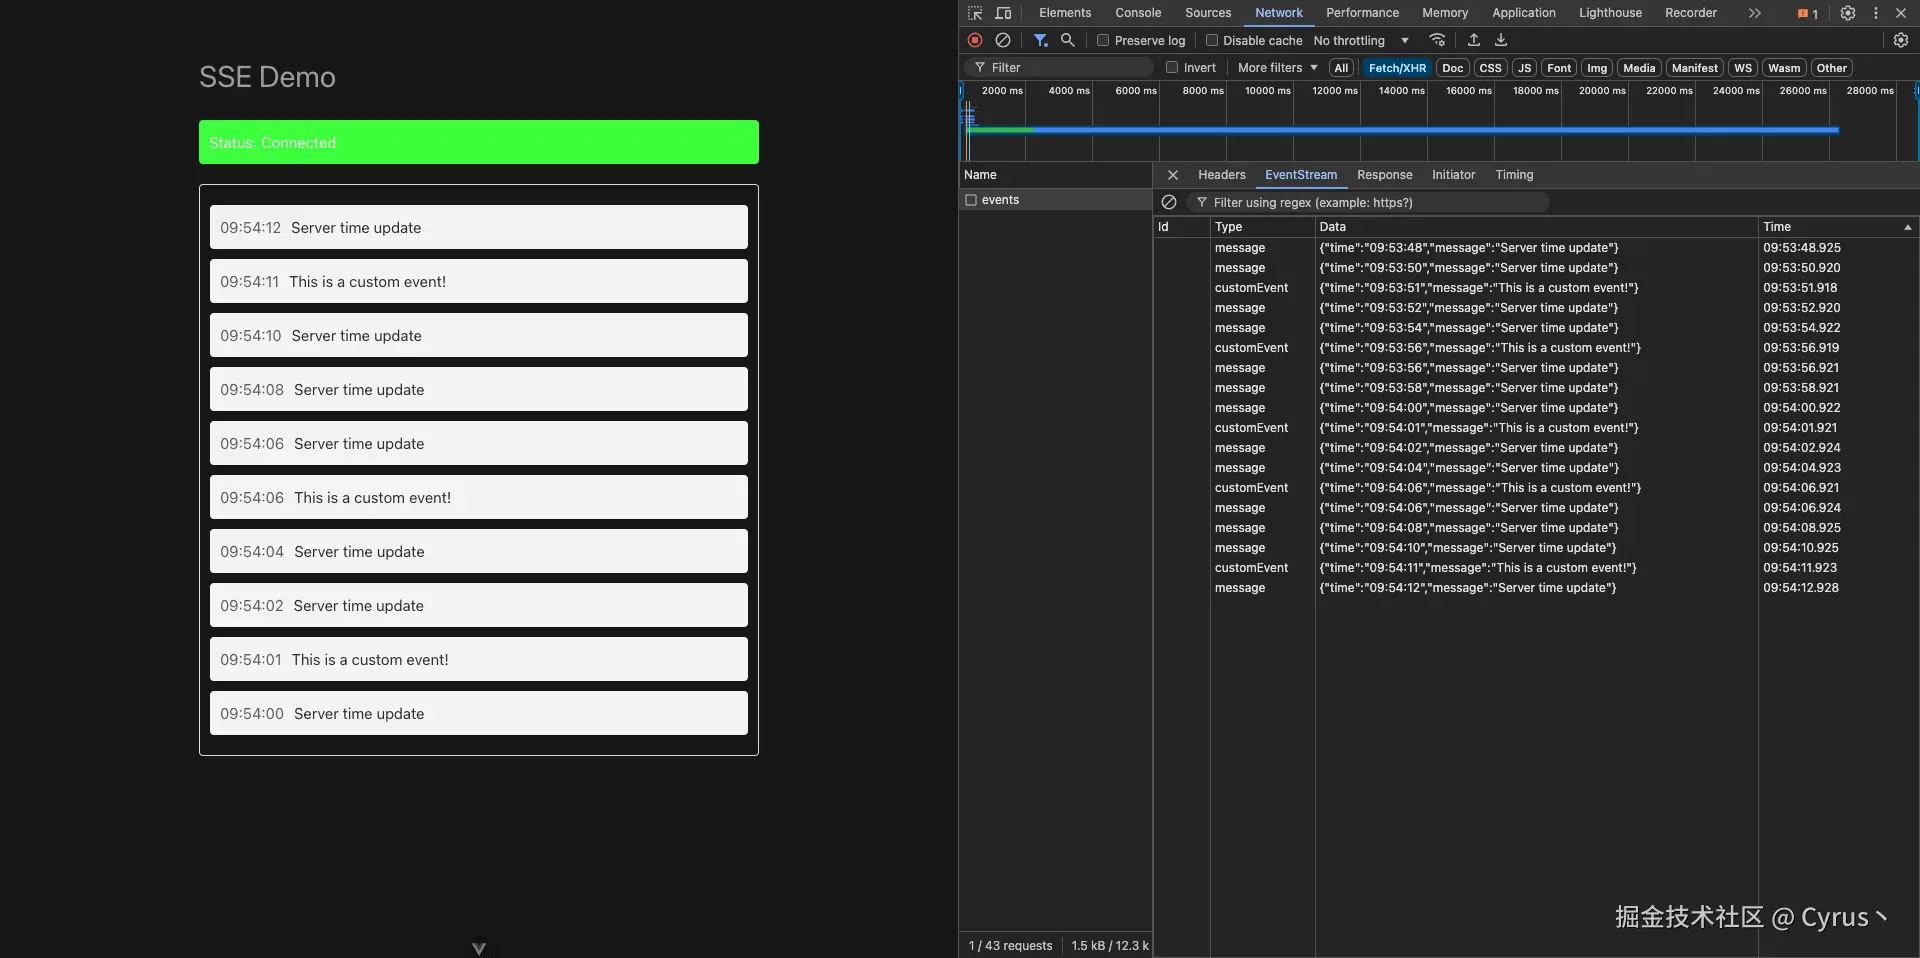Image resolution: width=1920 pixels, height=958 pixels.
Task: Toggle the All request type filter
Action: pos(1341,68)
